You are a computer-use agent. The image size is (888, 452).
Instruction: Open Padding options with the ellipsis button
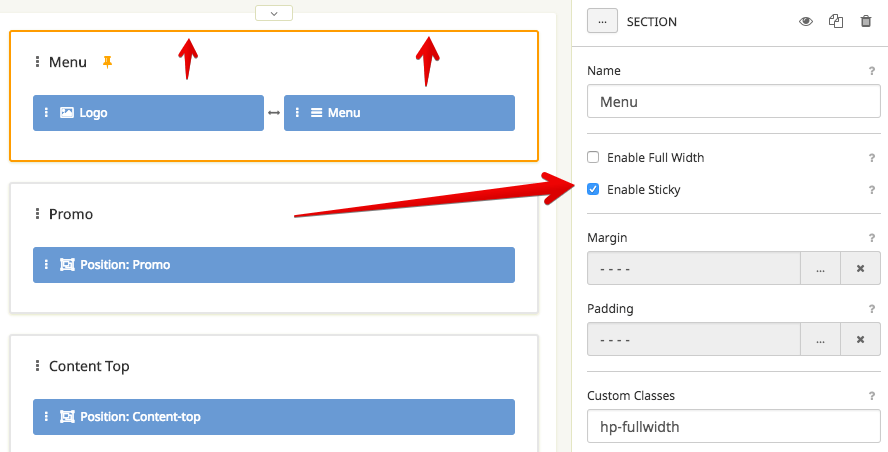coord(820,340)
